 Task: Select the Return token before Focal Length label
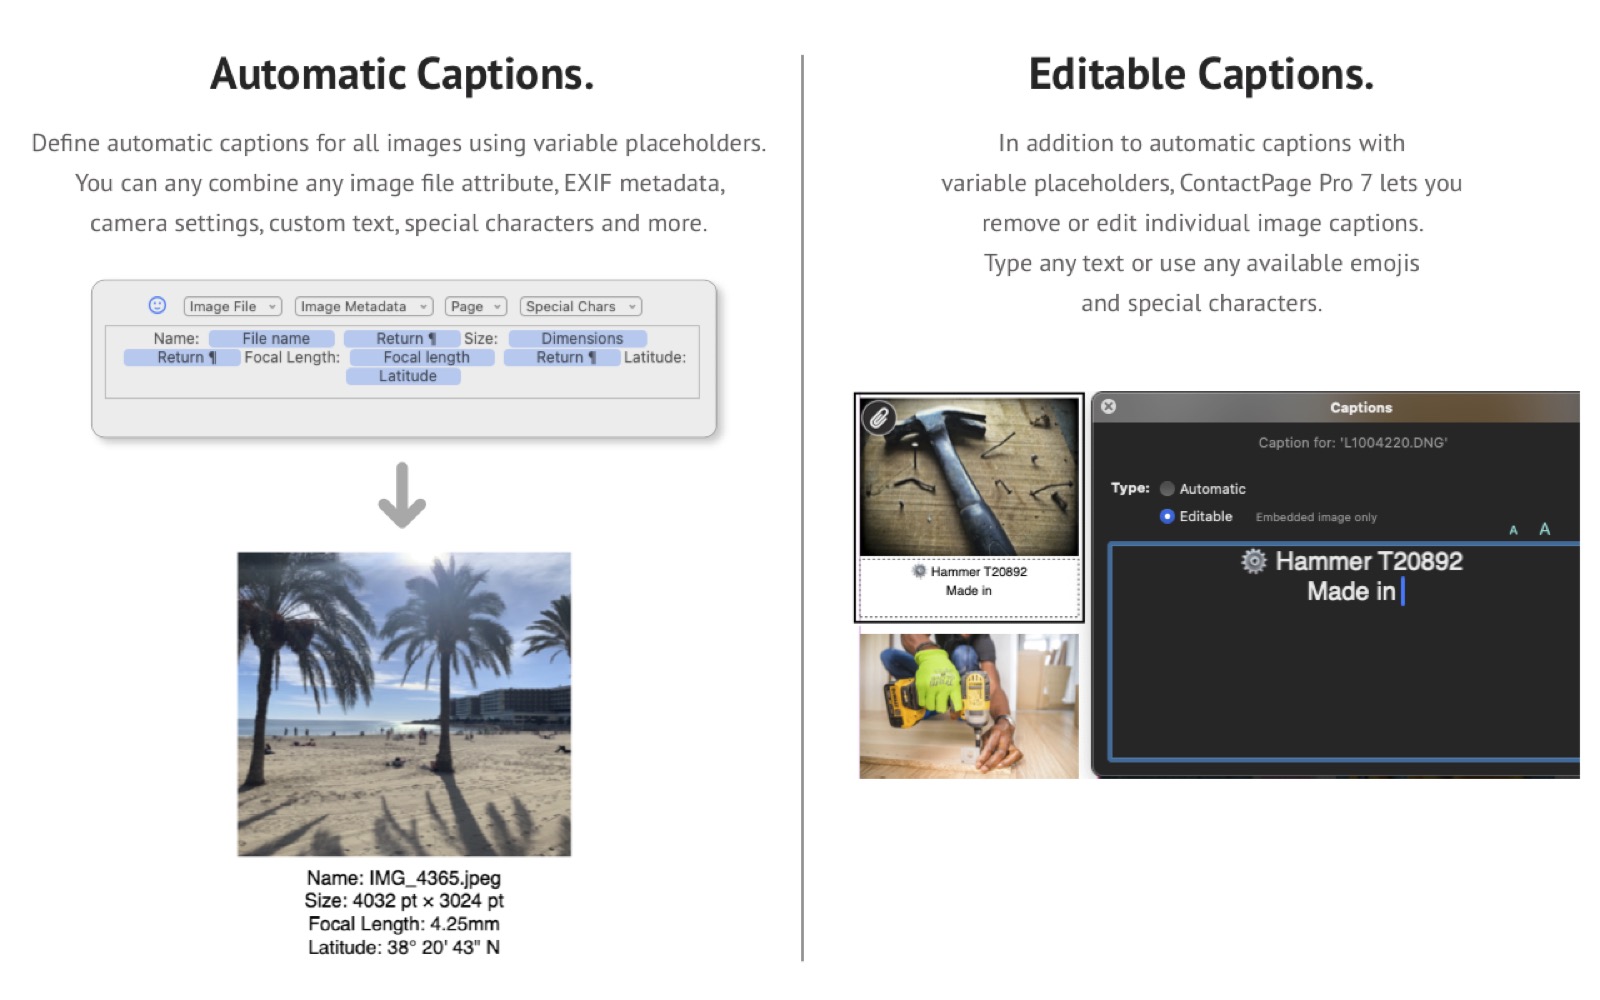[182, 357]
